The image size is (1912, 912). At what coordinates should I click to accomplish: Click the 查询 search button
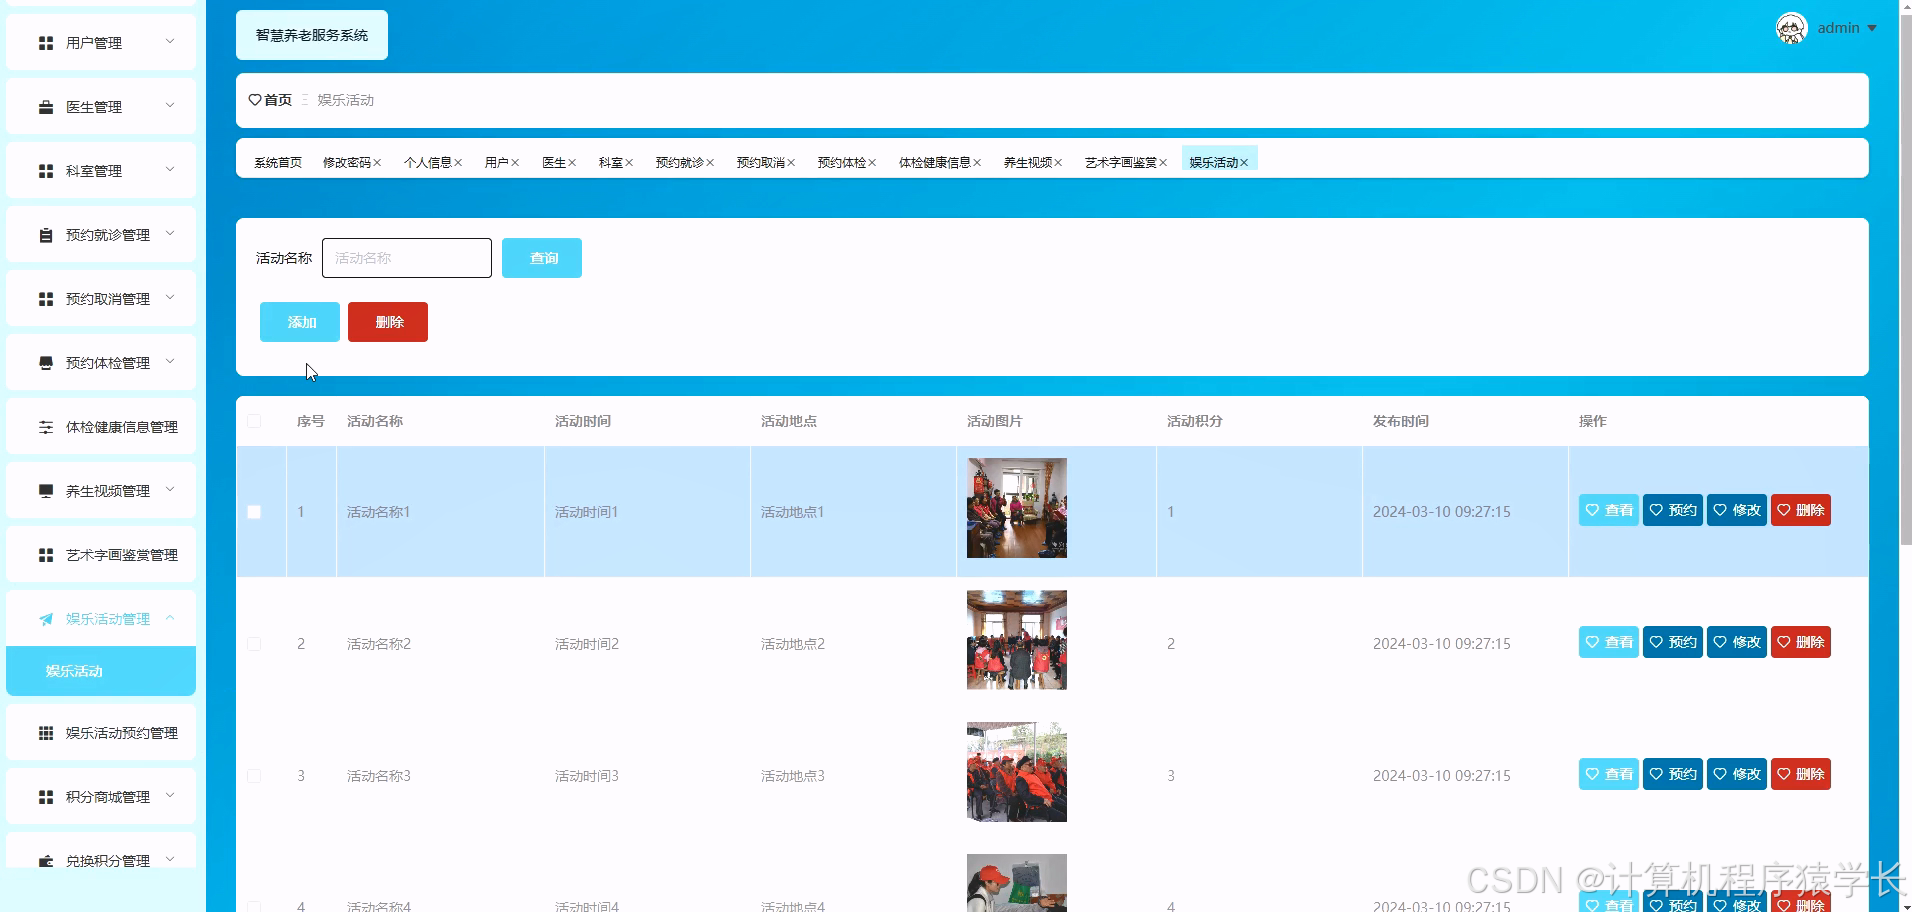tap(542, 258)
